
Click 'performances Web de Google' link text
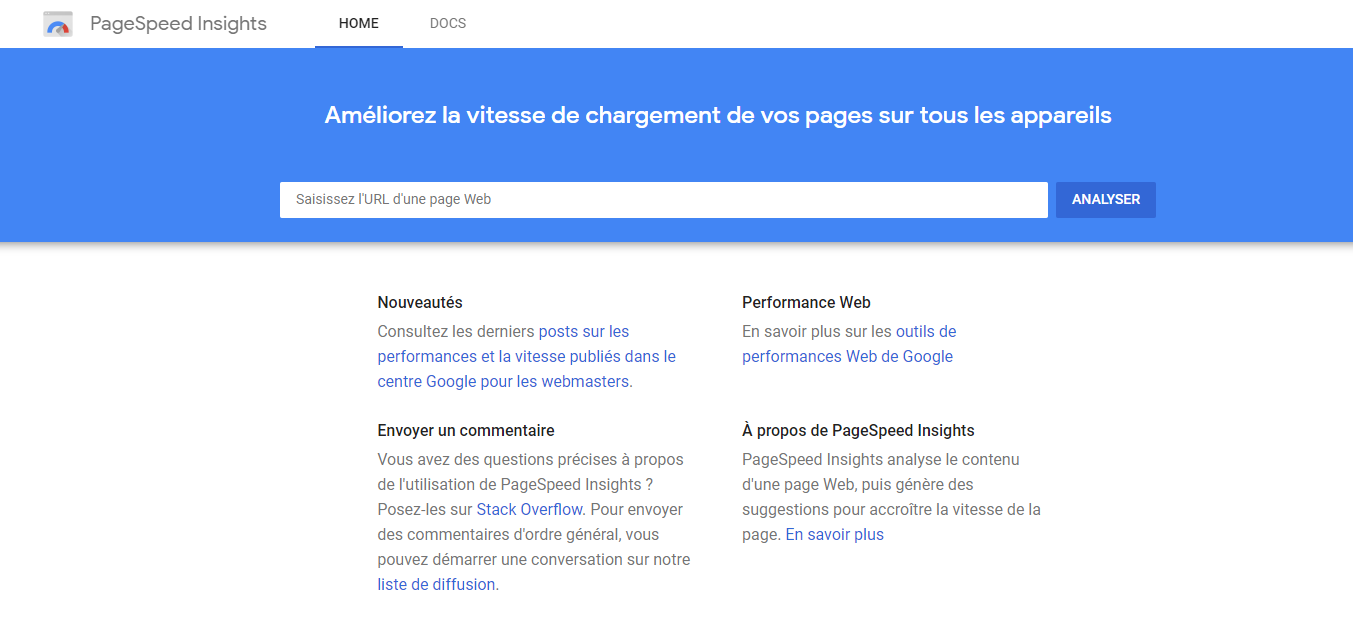pyautogui.click(x=847, y=356)
